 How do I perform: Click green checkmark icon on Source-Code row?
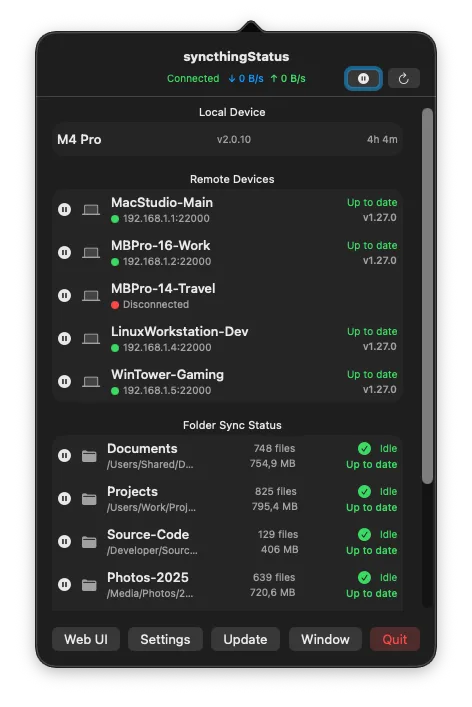364,535
